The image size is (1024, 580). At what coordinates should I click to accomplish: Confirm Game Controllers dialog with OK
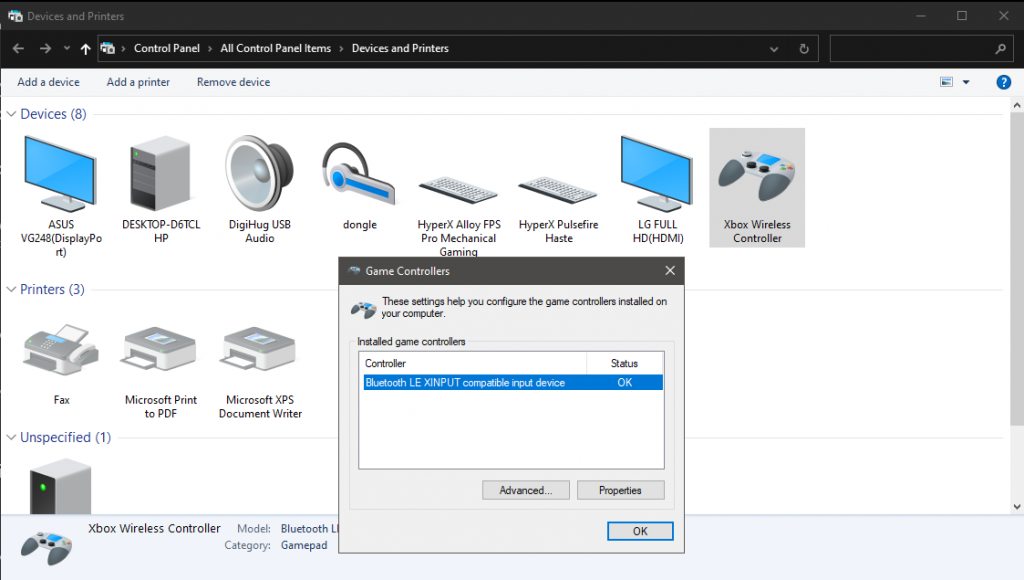point(640,531)
